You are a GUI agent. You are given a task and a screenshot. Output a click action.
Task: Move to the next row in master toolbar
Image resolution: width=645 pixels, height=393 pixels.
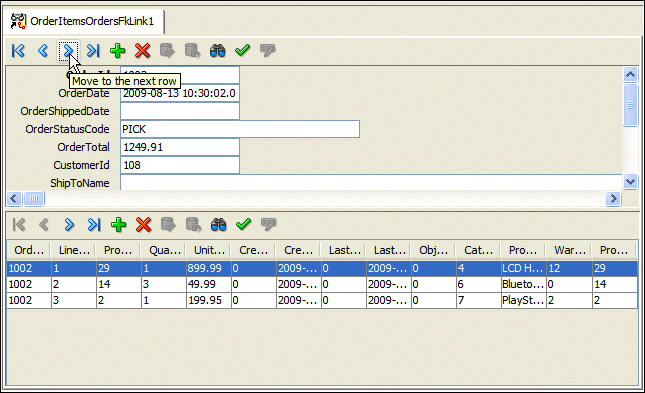(x=68, y=51)
